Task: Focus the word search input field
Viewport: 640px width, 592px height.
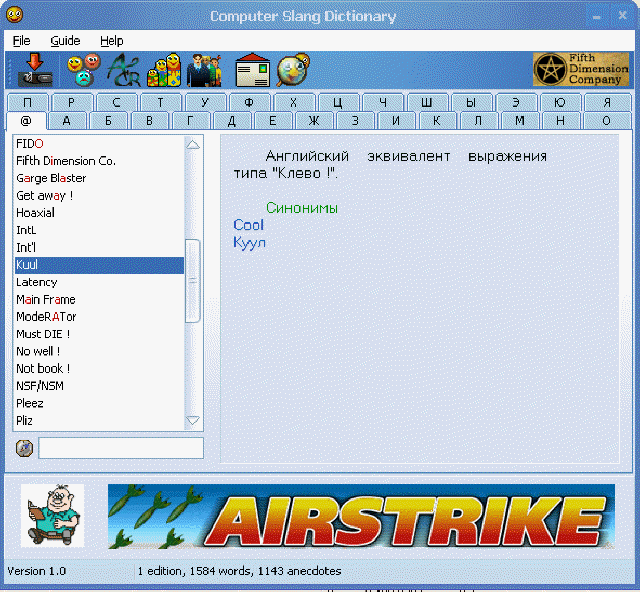Action: point(121,448)
